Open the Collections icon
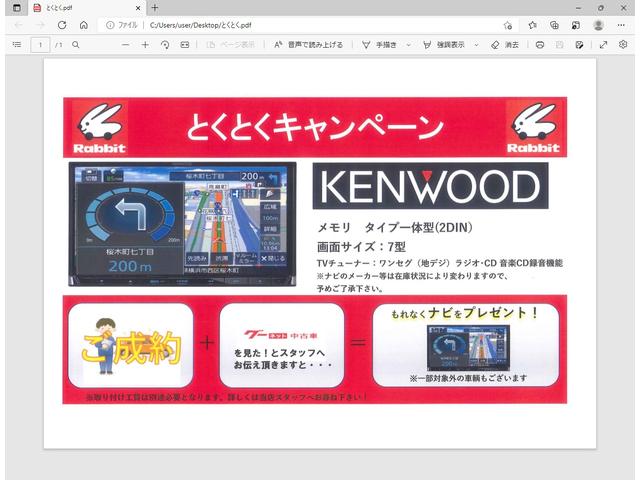The width and height of the screenshot is (640, 480). [554, 25]
